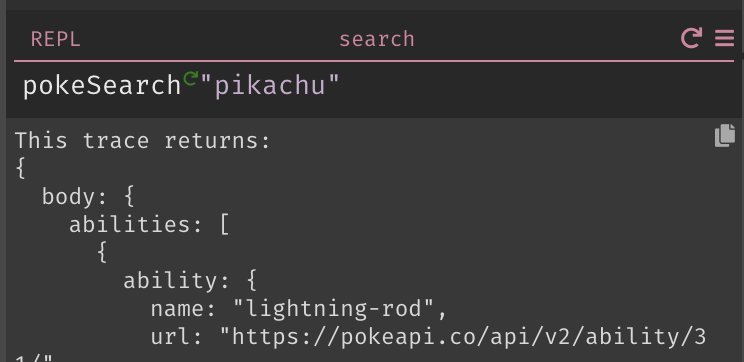Click the replay handler refresh icon

[x=691, y=38]
